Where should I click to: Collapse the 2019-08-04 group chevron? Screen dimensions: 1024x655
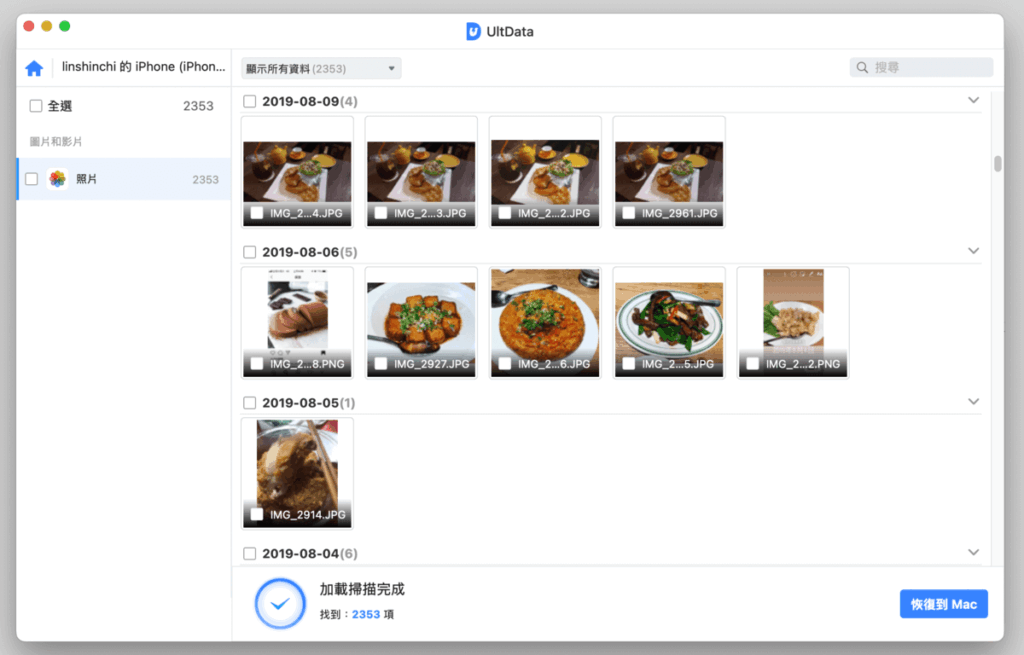click(x=973, y=552)
